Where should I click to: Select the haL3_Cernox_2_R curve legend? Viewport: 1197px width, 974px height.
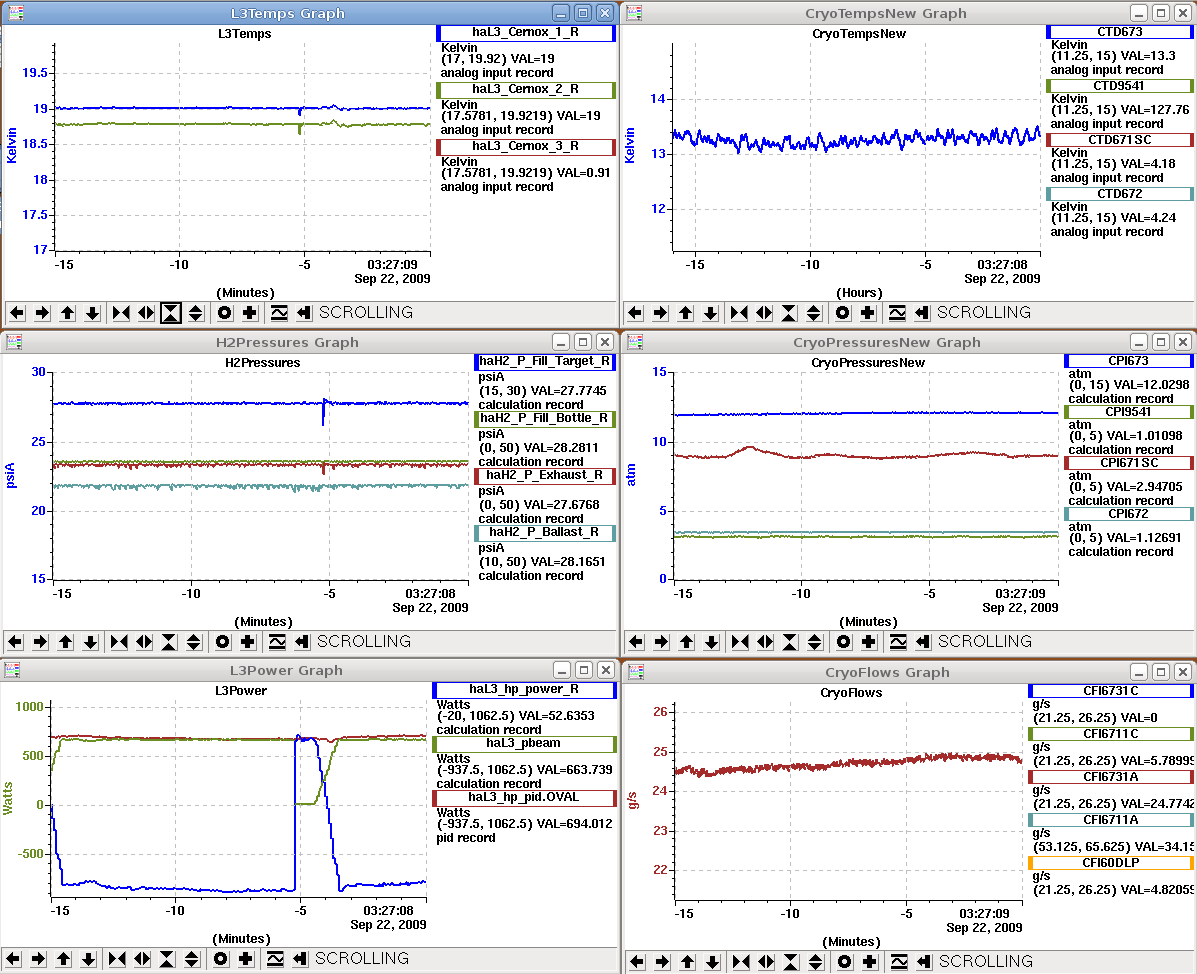525,89
